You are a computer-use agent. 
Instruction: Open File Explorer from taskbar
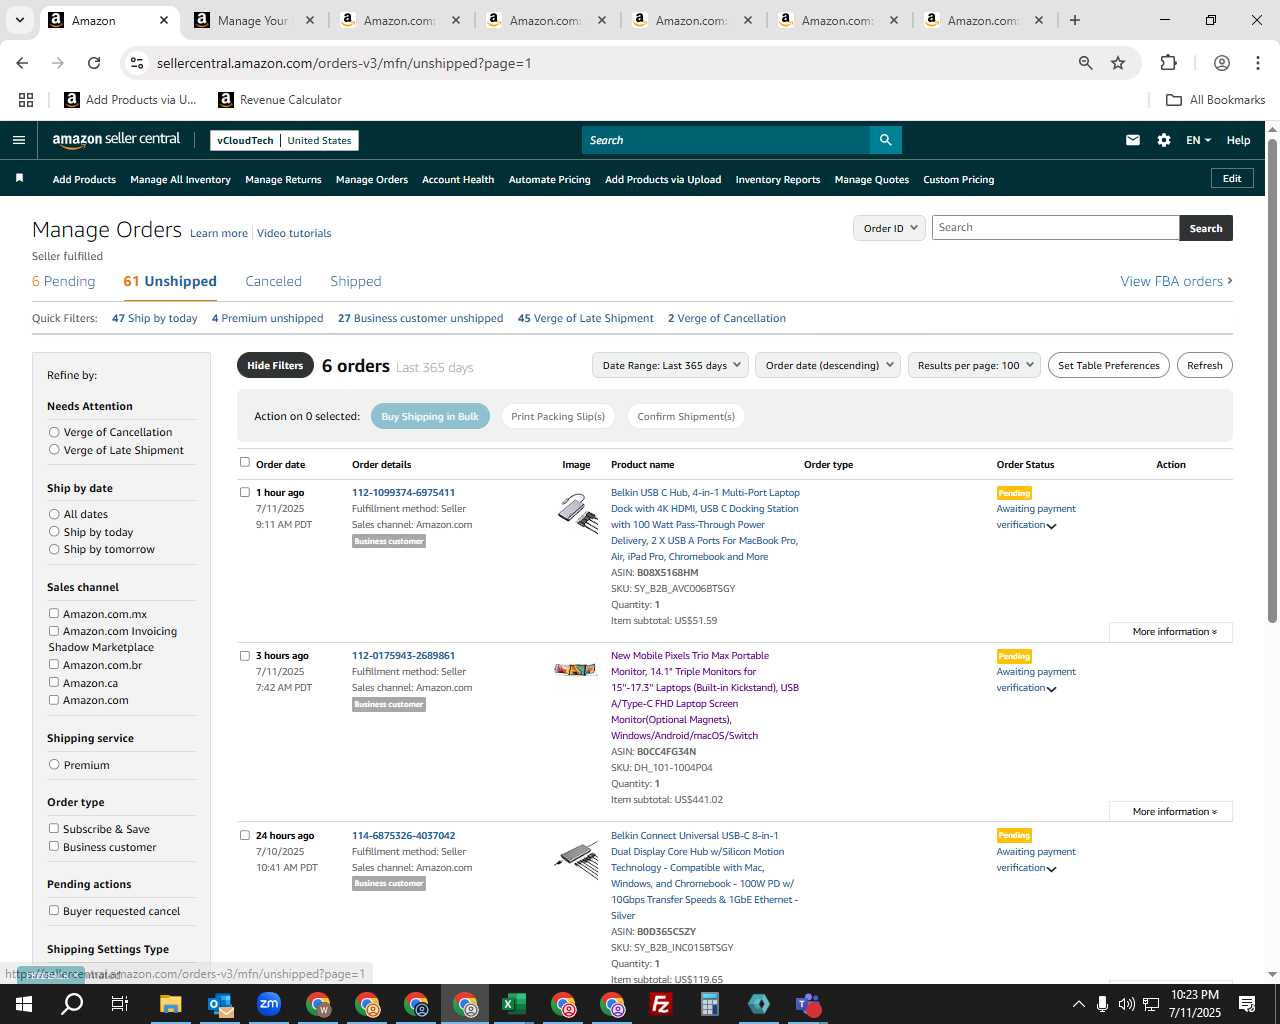pyautogui.click(x=170, y=1004)
